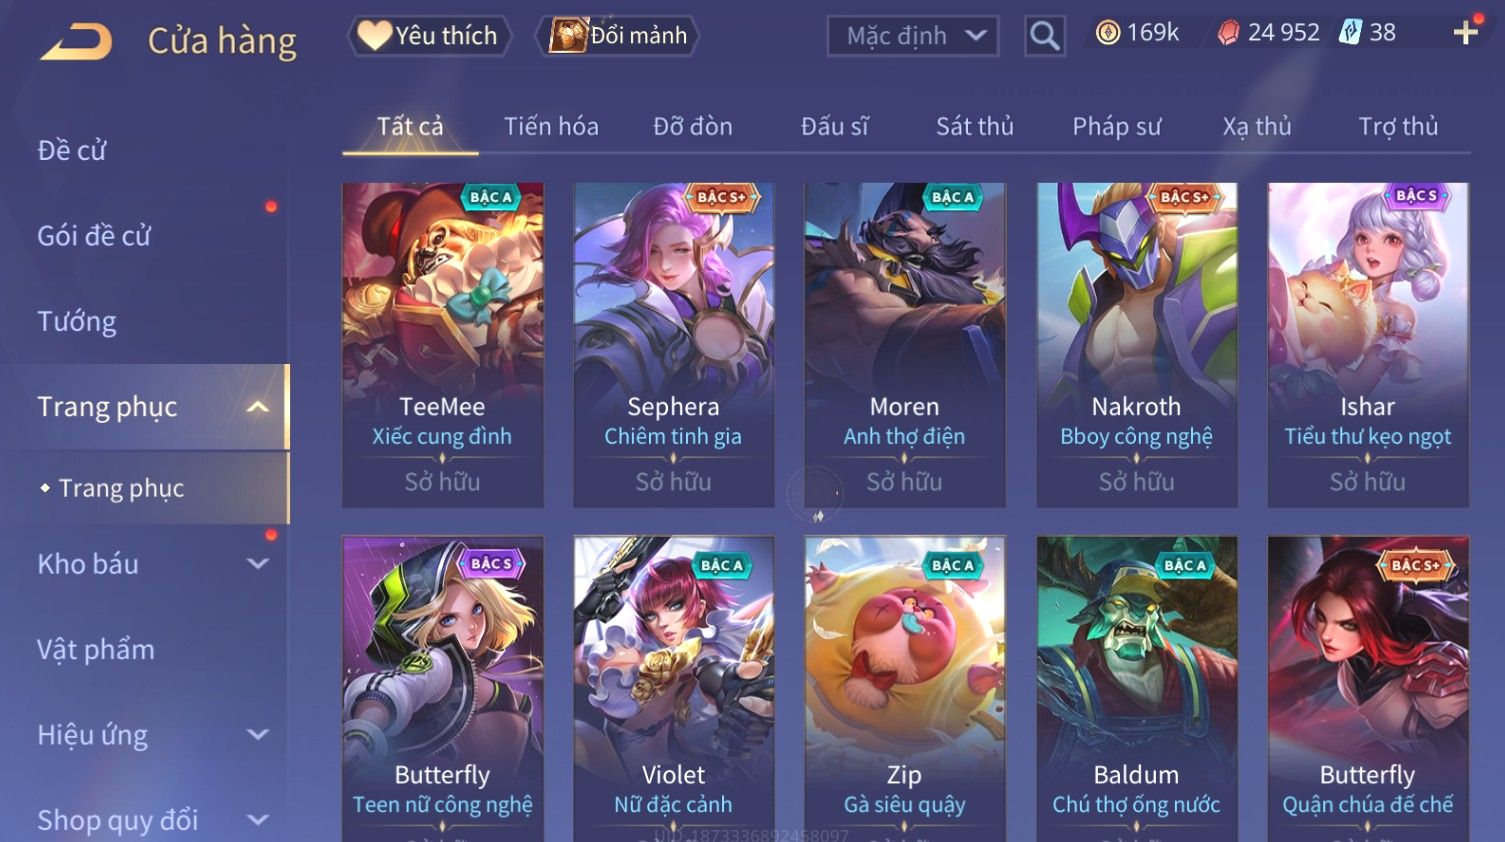Open the search magnifier icon
Screen dimensions: 1505x842
(1044, 36)
